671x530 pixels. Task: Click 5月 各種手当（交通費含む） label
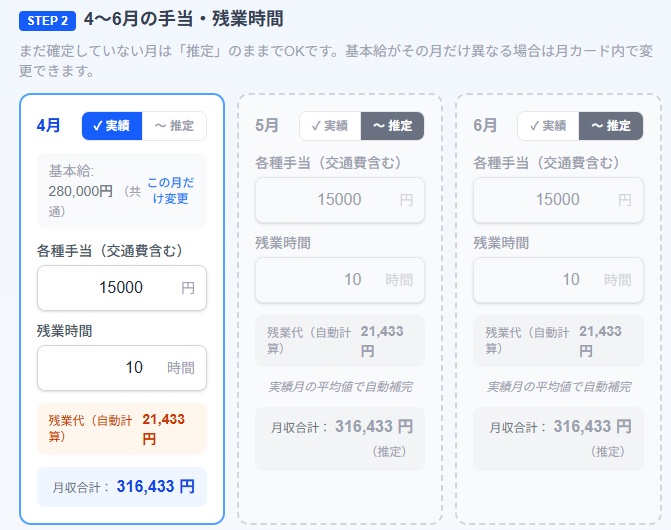coord(328,163)
